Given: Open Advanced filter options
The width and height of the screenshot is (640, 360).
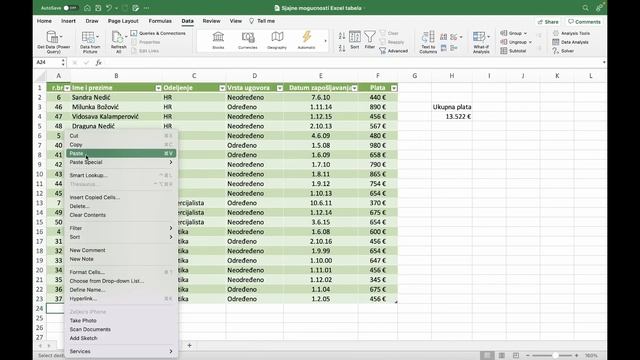Looking at the screenshot, I should tap(393, 51).
